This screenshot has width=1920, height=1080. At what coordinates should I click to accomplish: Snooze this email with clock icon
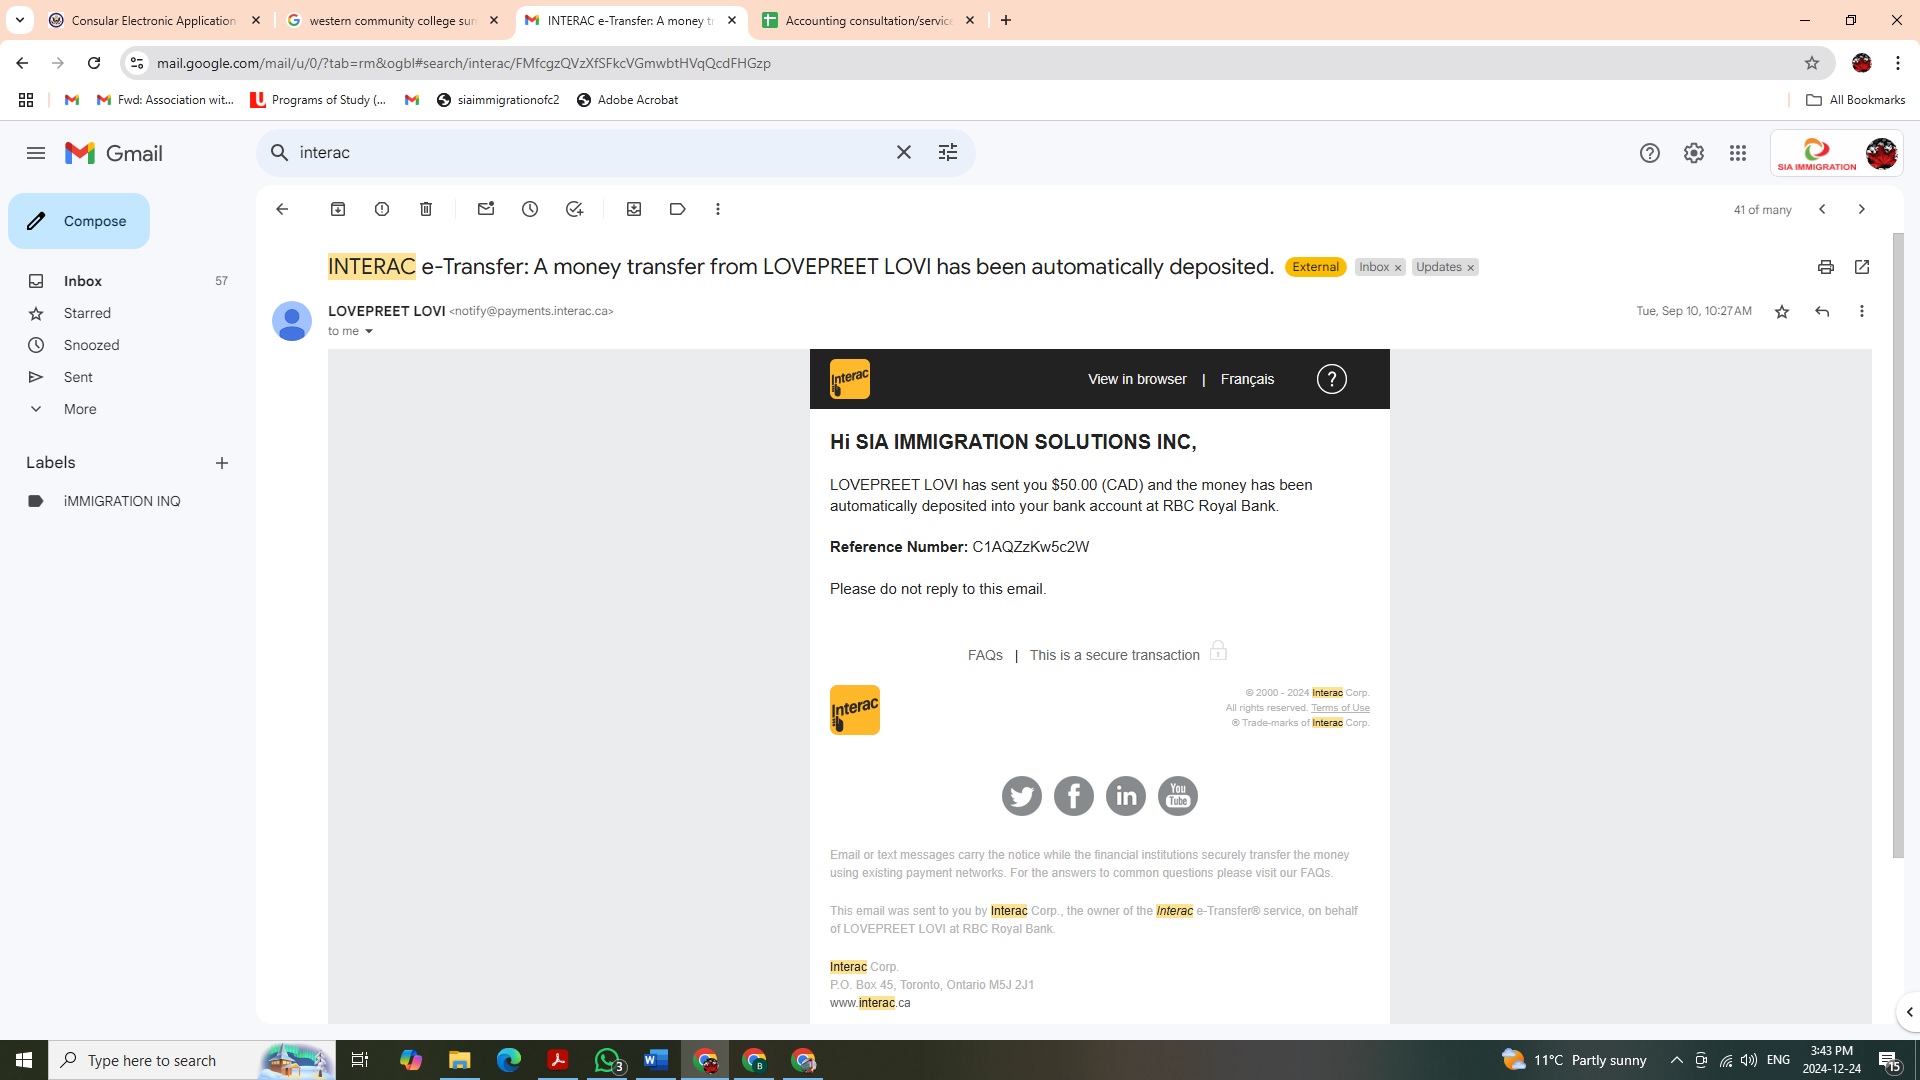[x=530, y=209]
